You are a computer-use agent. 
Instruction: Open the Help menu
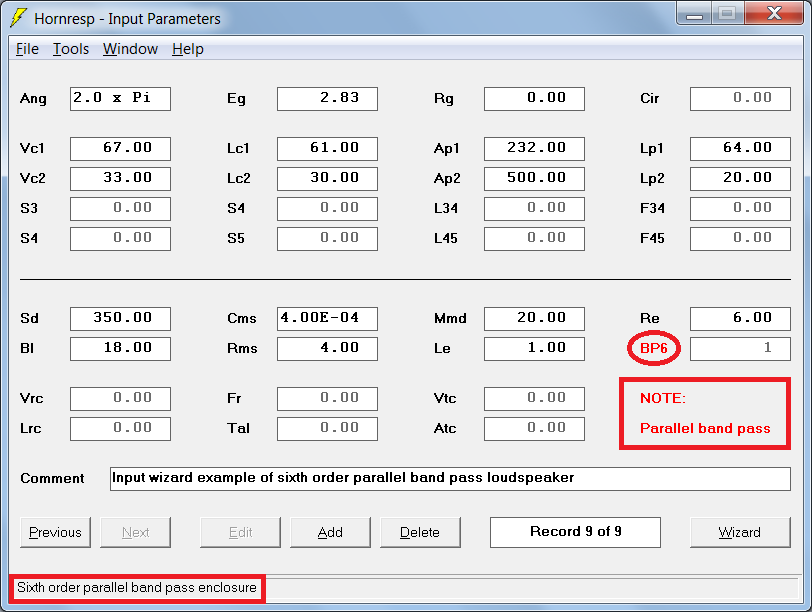click(187, 49)
